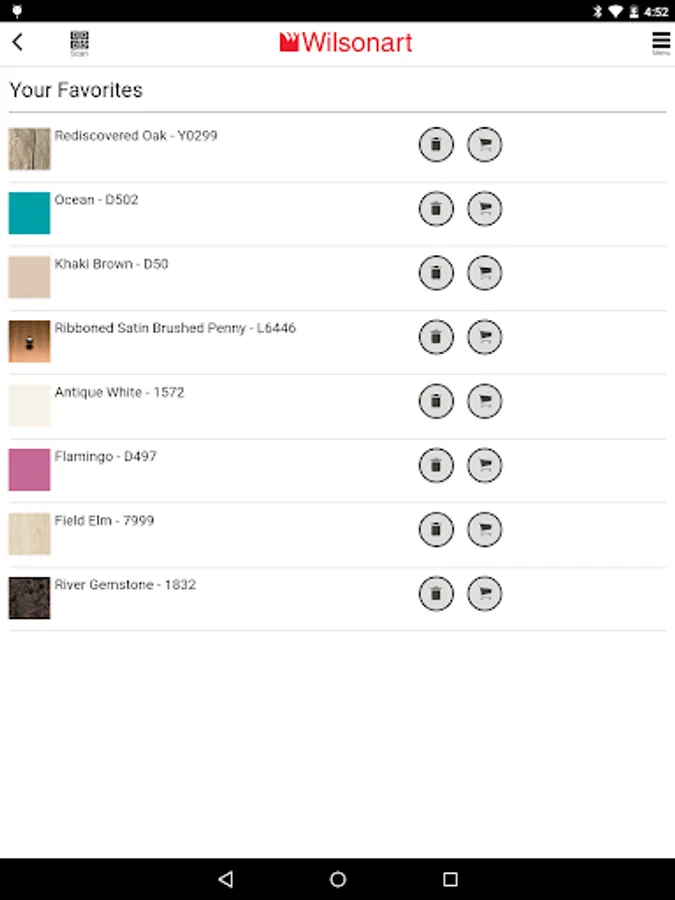Add Rediscovered Oak to cart
This screenshot has height=900, width=675.
pyautogui.click(x=484, y=145)
